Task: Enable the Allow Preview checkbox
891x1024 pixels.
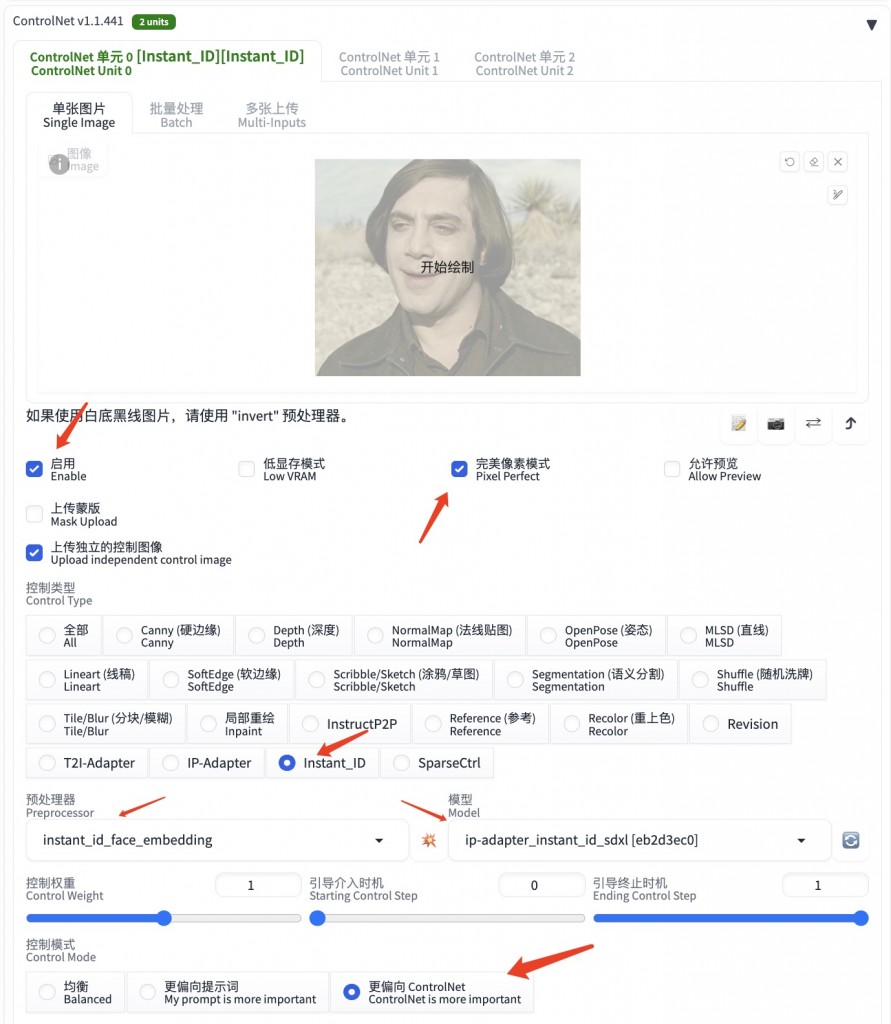Action: [x=672, y=469]
